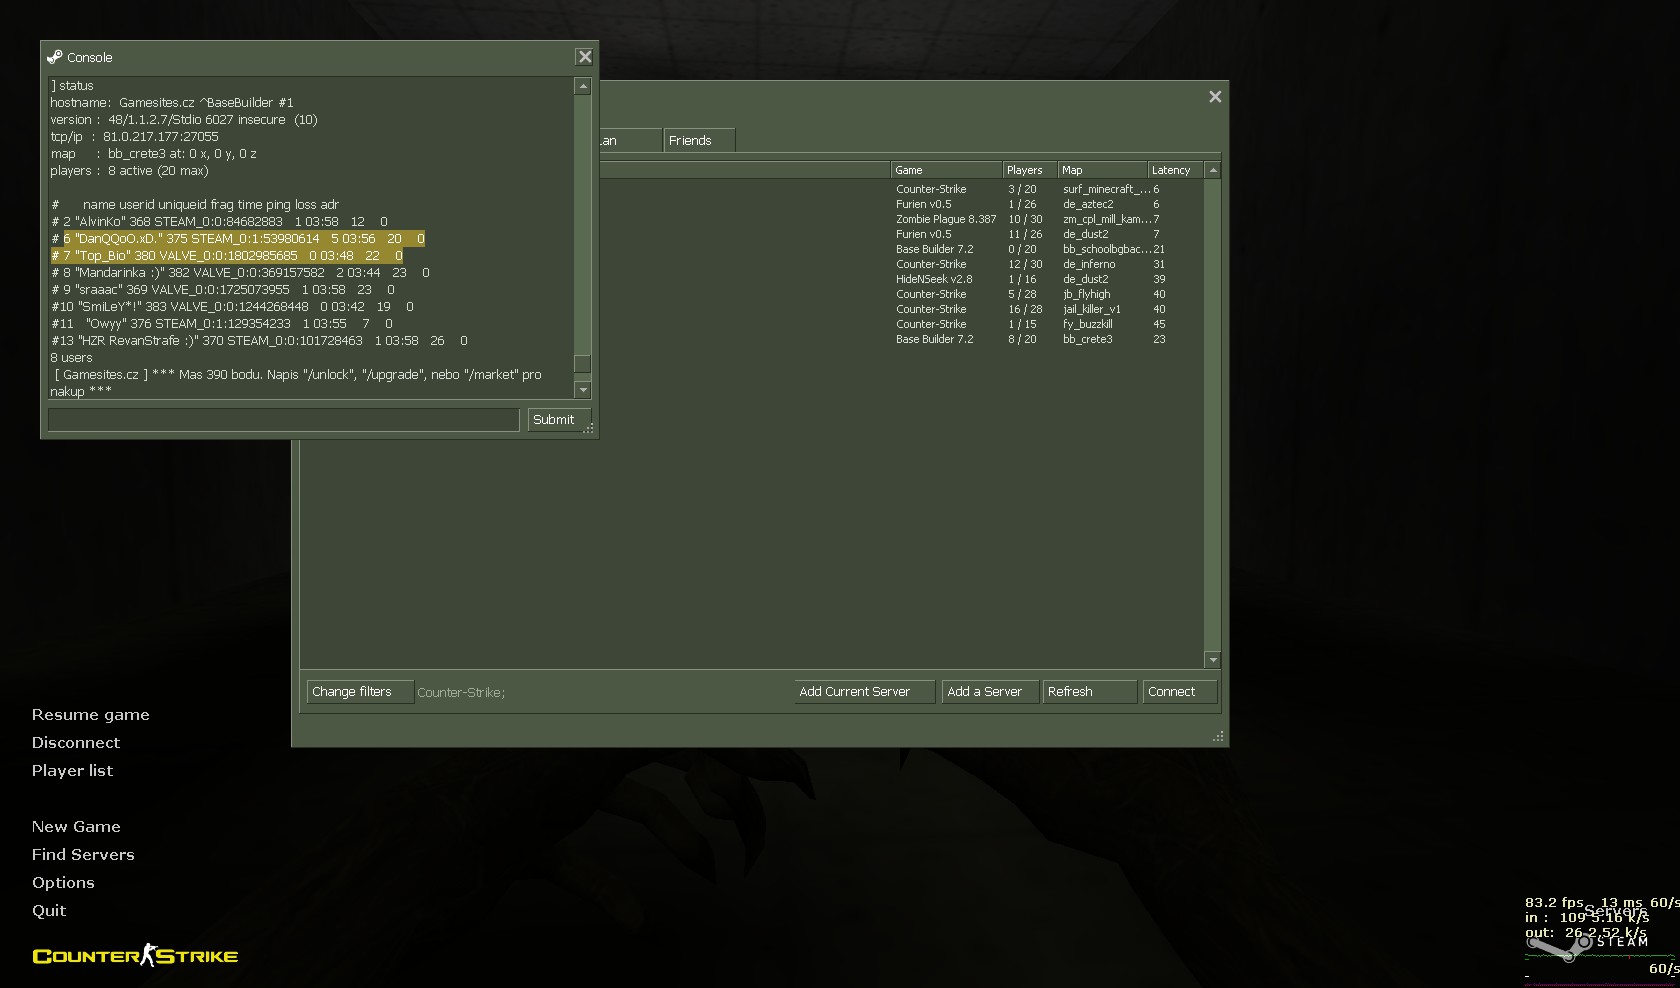Sort servers by Game column
1680x988 pixels.
[946, 170]
